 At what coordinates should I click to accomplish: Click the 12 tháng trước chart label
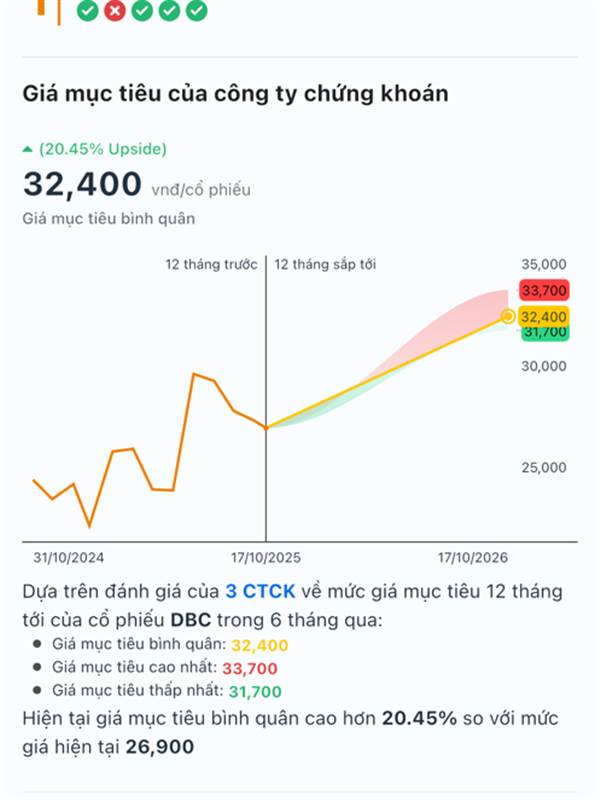(x=212, y=265)
